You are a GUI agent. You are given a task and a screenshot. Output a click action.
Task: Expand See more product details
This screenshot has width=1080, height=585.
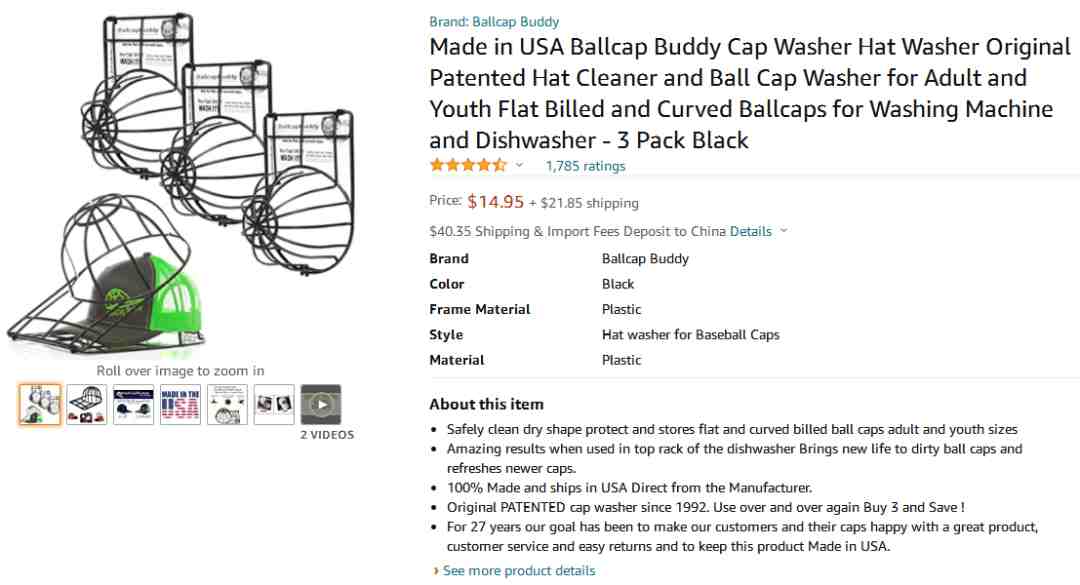[519, 571]
